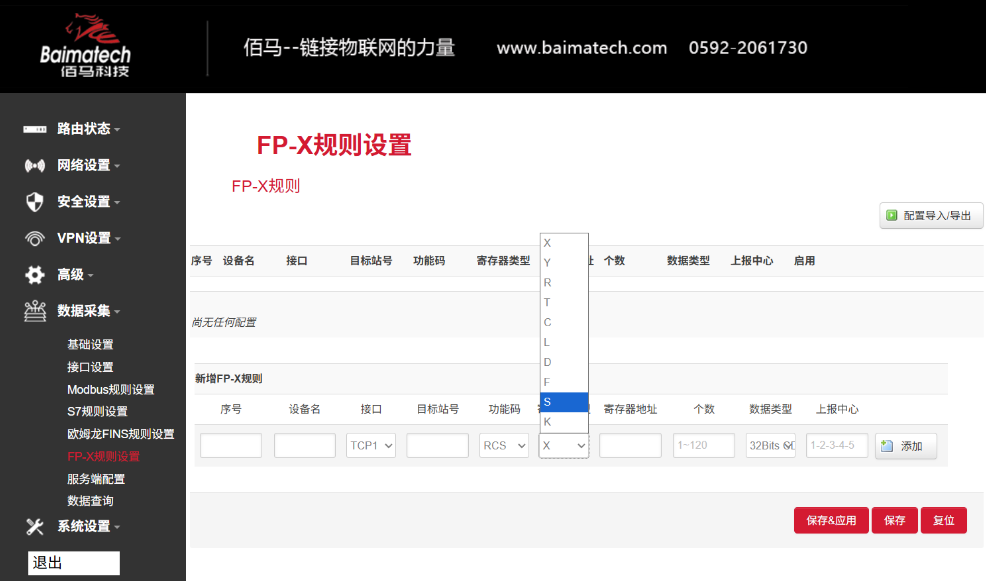986x581 pixels.
Task: Select register type T in list
Action: pos(564,302)
